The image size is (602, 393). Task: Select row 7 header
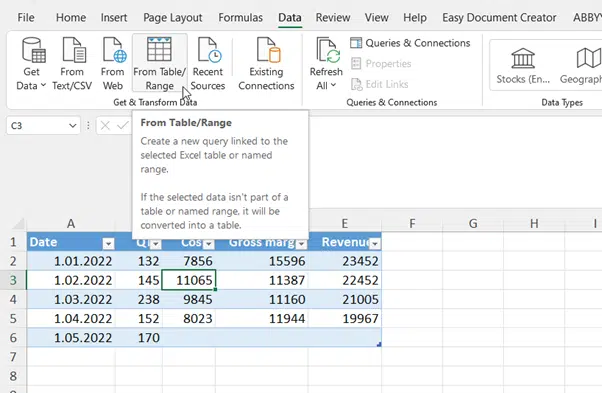[13, 357]
